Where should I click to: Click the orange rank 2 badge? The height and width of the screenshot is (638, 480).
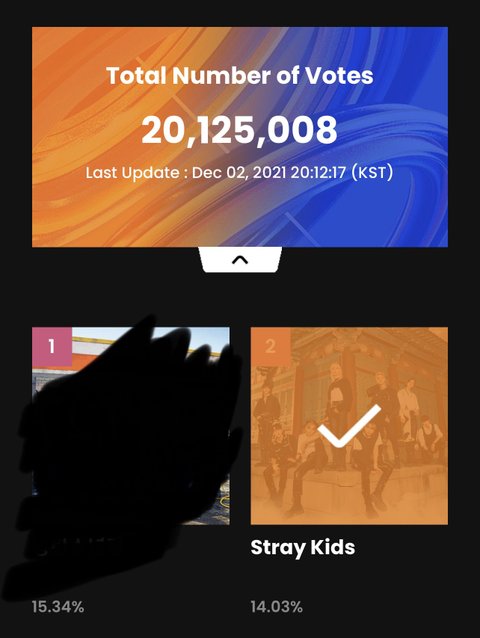tap(271, 347)
